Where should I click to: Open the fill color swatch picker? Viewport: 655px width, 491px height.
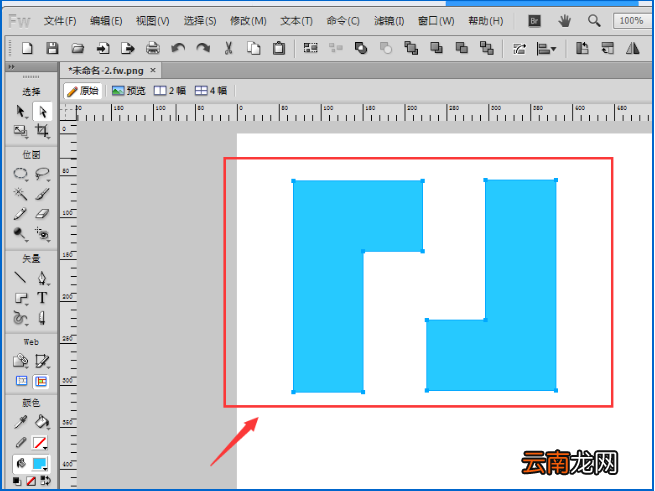(x=40, y=463)
